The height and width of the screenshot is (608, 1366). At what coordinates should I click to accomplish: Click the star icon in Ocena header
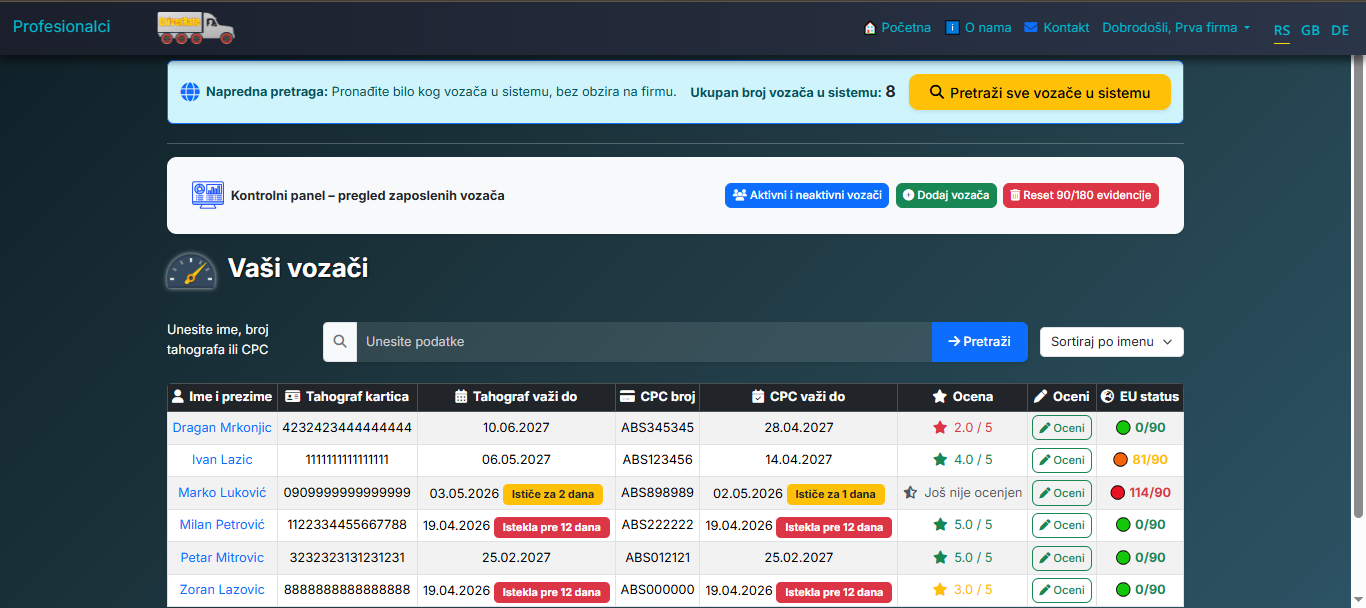[x=940, y=396]
